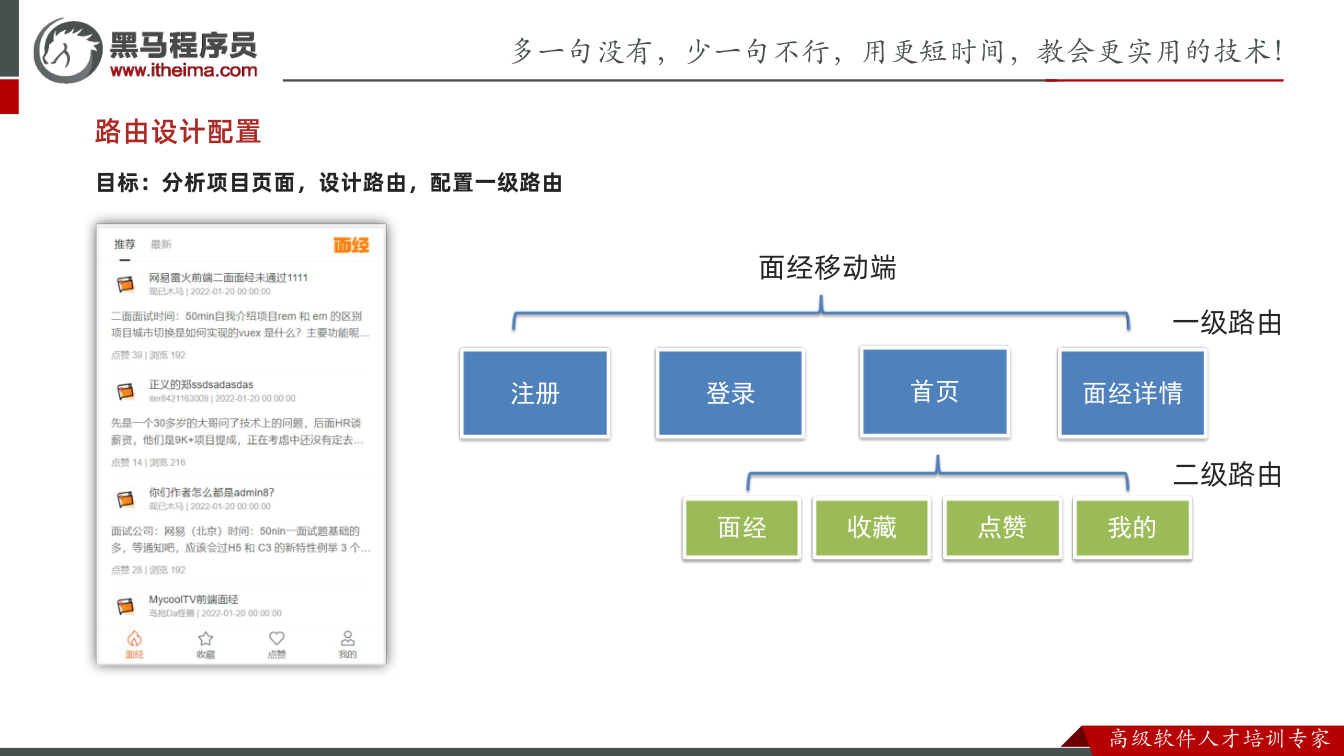This screenshot has height=756, width=1344.
Task: Click the article preview starting 面试公司：网易
Action: pos(240,539)
